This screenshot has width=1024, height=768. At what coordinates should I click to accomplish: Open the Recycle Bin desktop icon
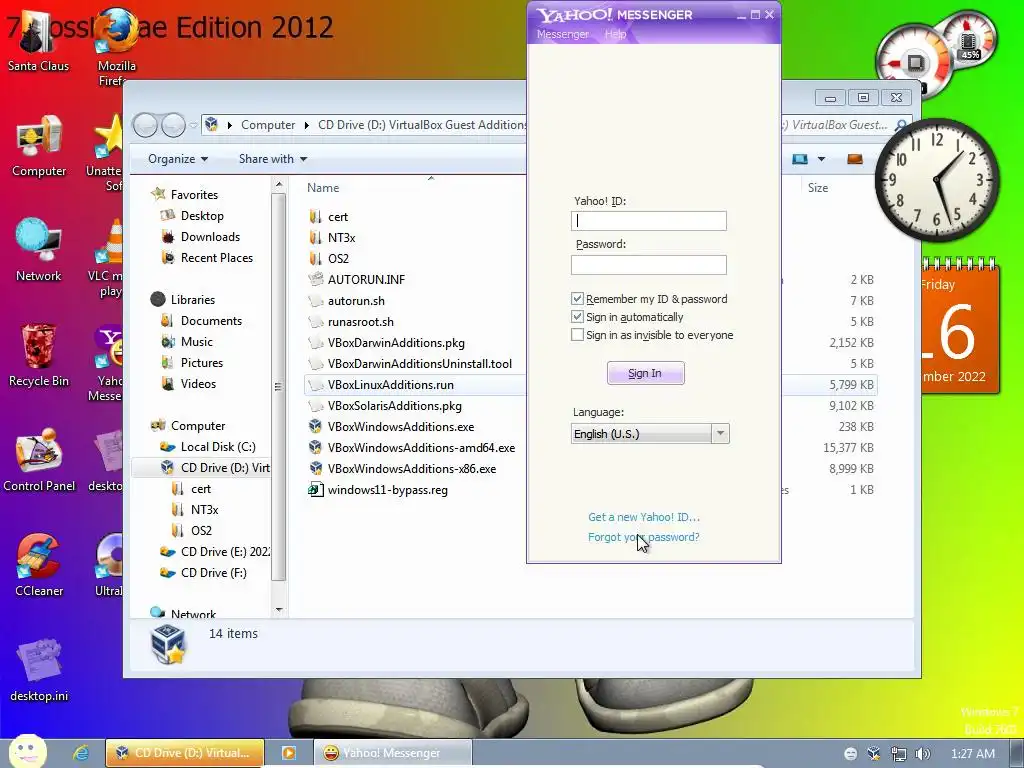coord(39,355)
